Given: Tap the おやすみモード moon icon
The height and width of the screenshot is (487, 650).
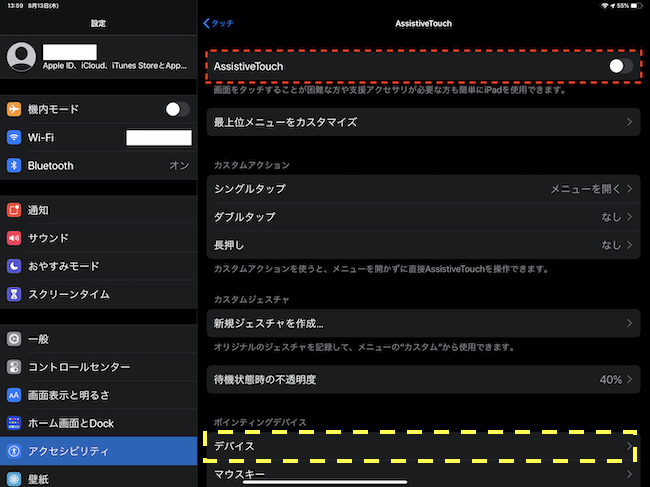Looking at the screenshot, I should pos(14,266).
